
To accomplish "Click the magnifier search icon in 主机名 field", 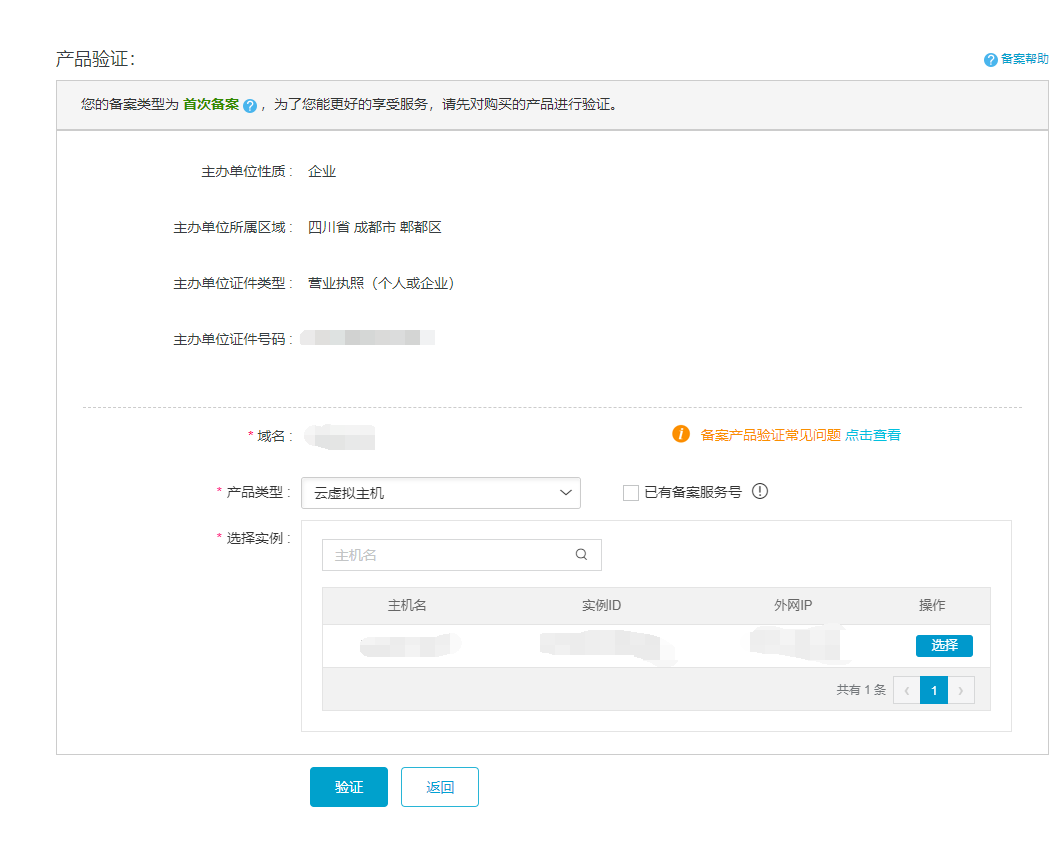I will pyautogui.click(x=581, y=554).
